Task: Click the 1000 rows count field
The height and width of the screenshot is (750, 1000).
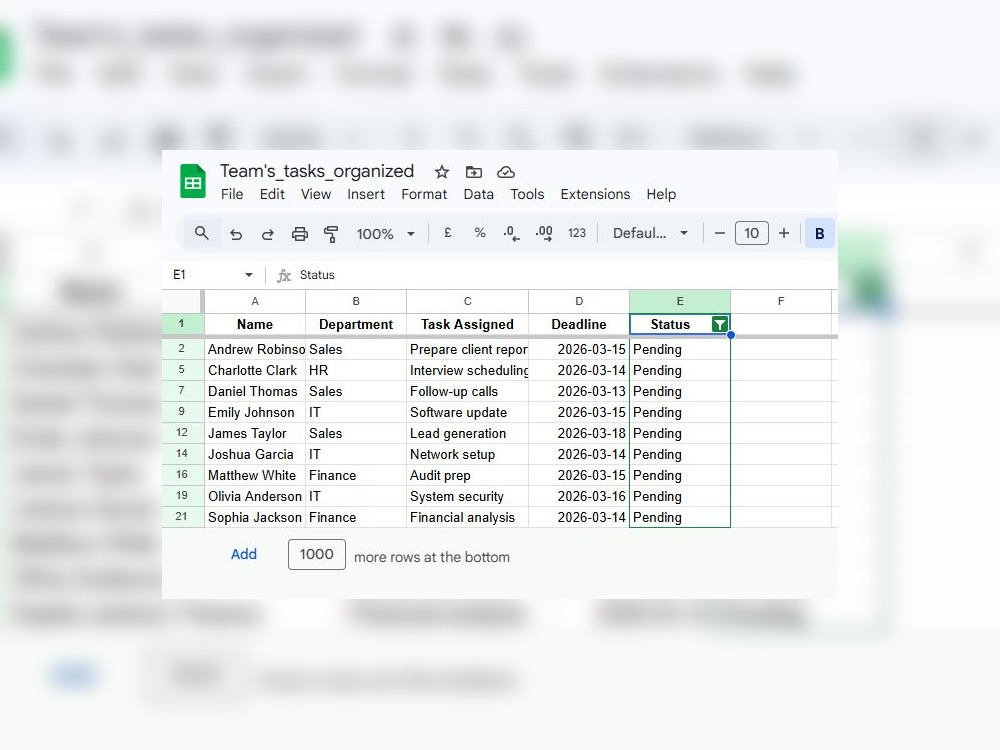Action: tap(316, 554)
